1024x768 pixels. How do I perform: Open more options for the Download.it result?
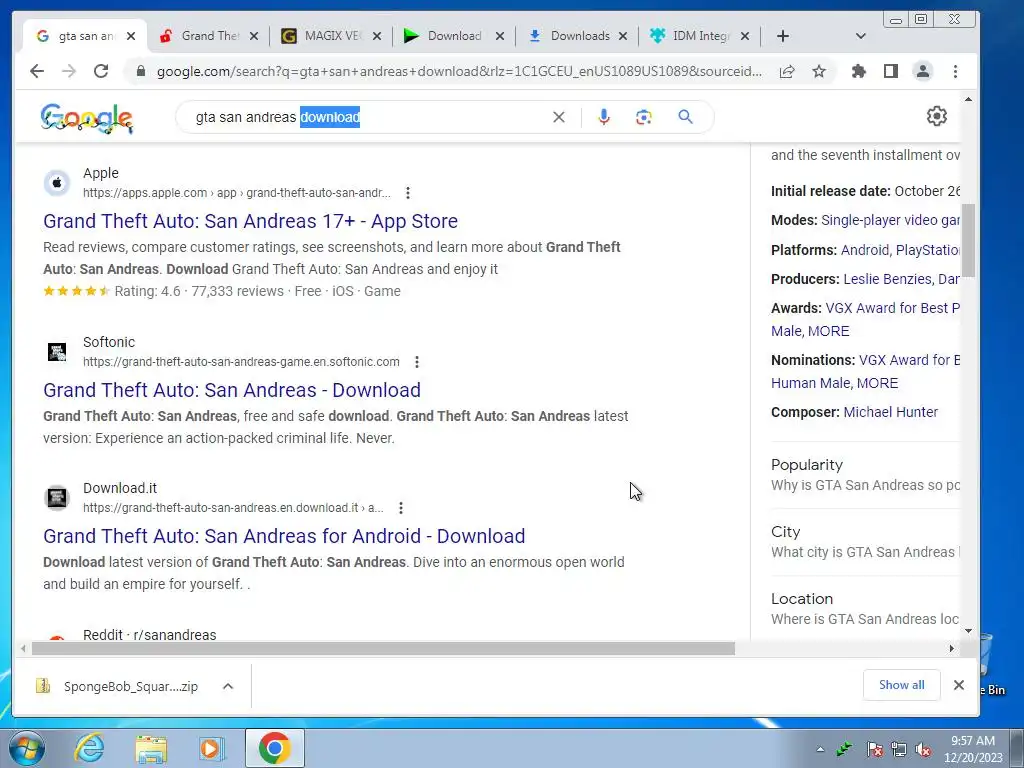tap(401, 507)
